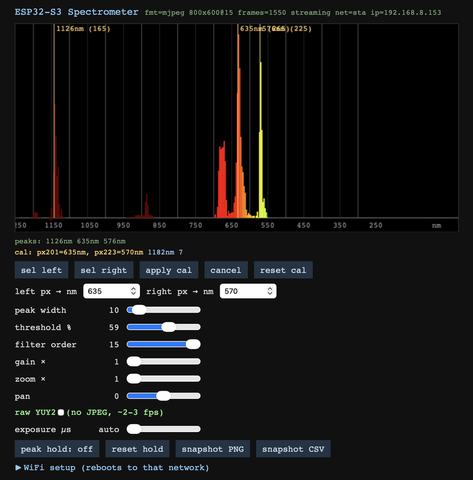473x480 pixels.
Task: Click the sel left button
Action: (41, 270)
